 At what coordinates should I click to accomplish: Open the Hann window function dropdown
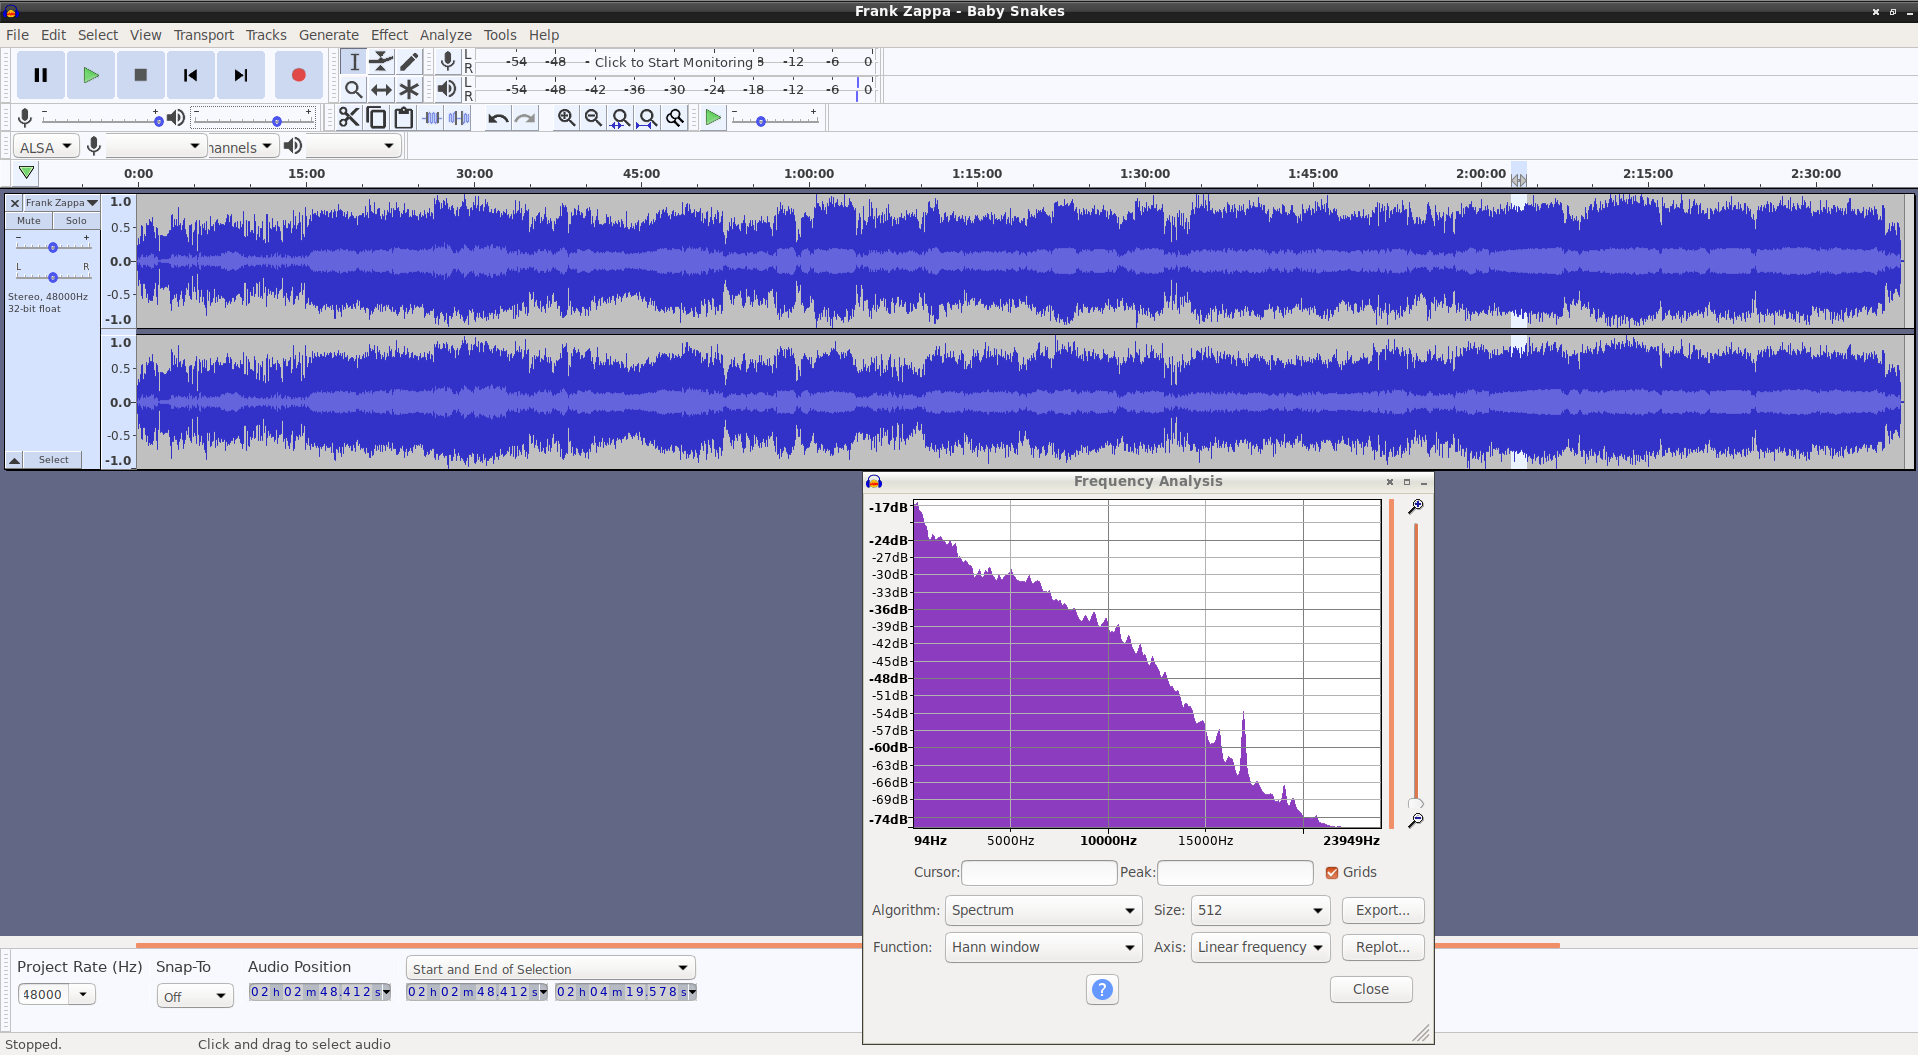tap(1043, 947)
